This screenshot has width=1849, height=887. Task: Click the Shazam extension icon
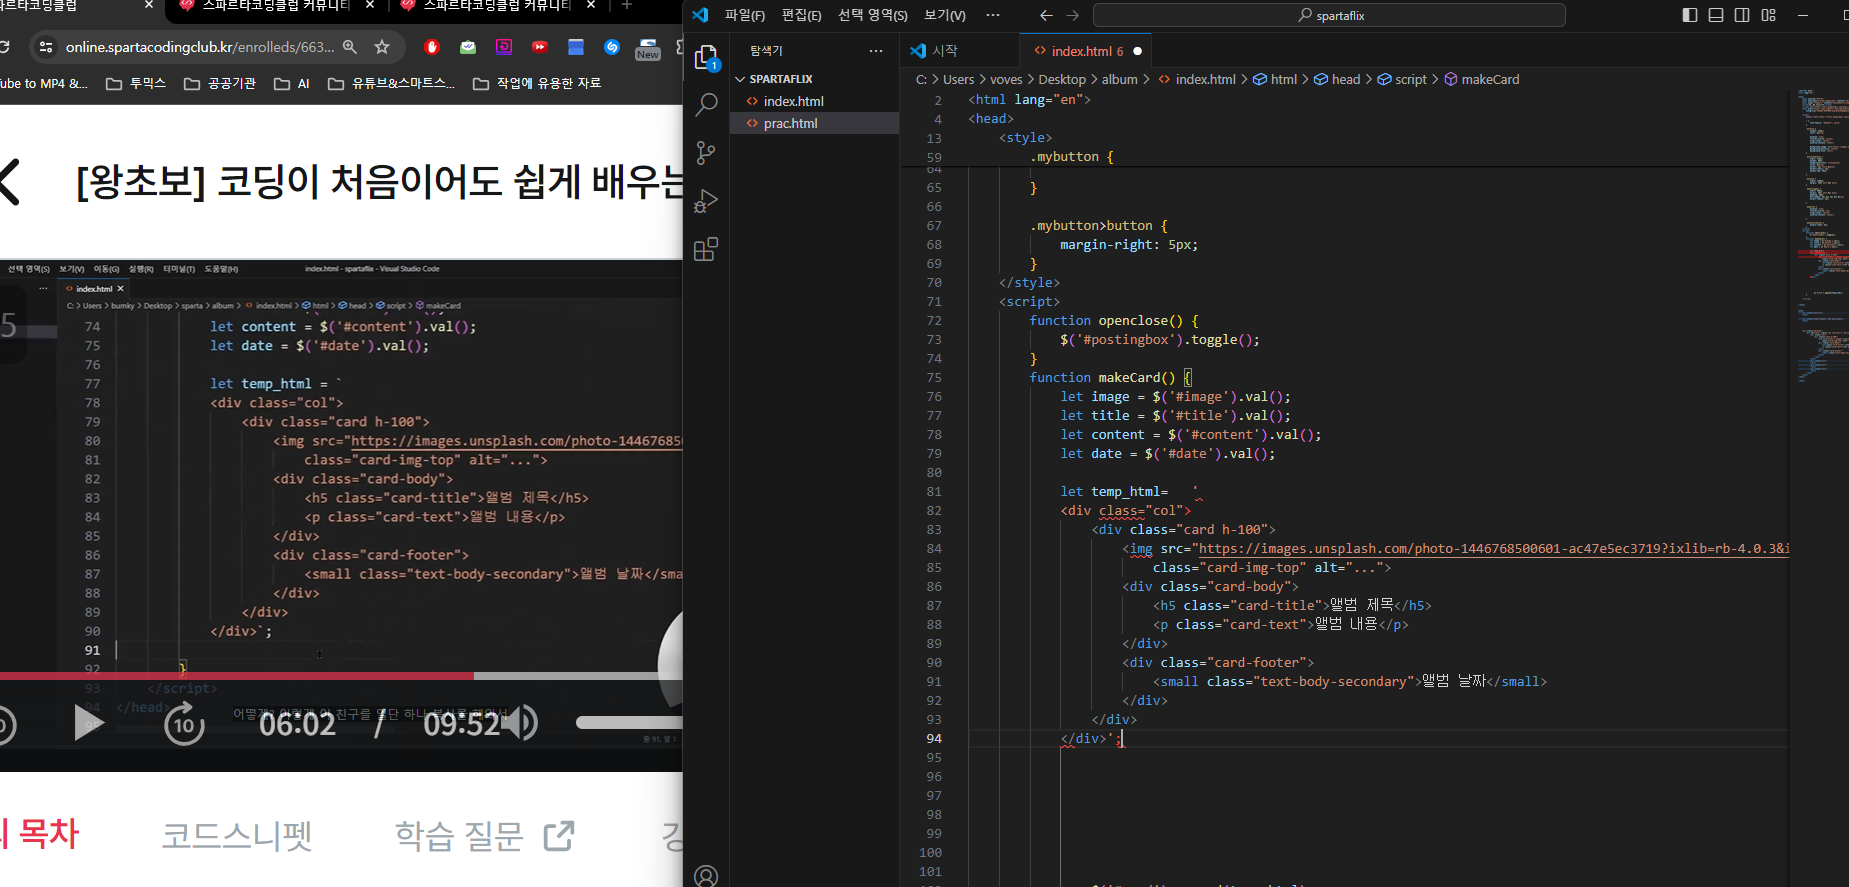pos(612,47)
